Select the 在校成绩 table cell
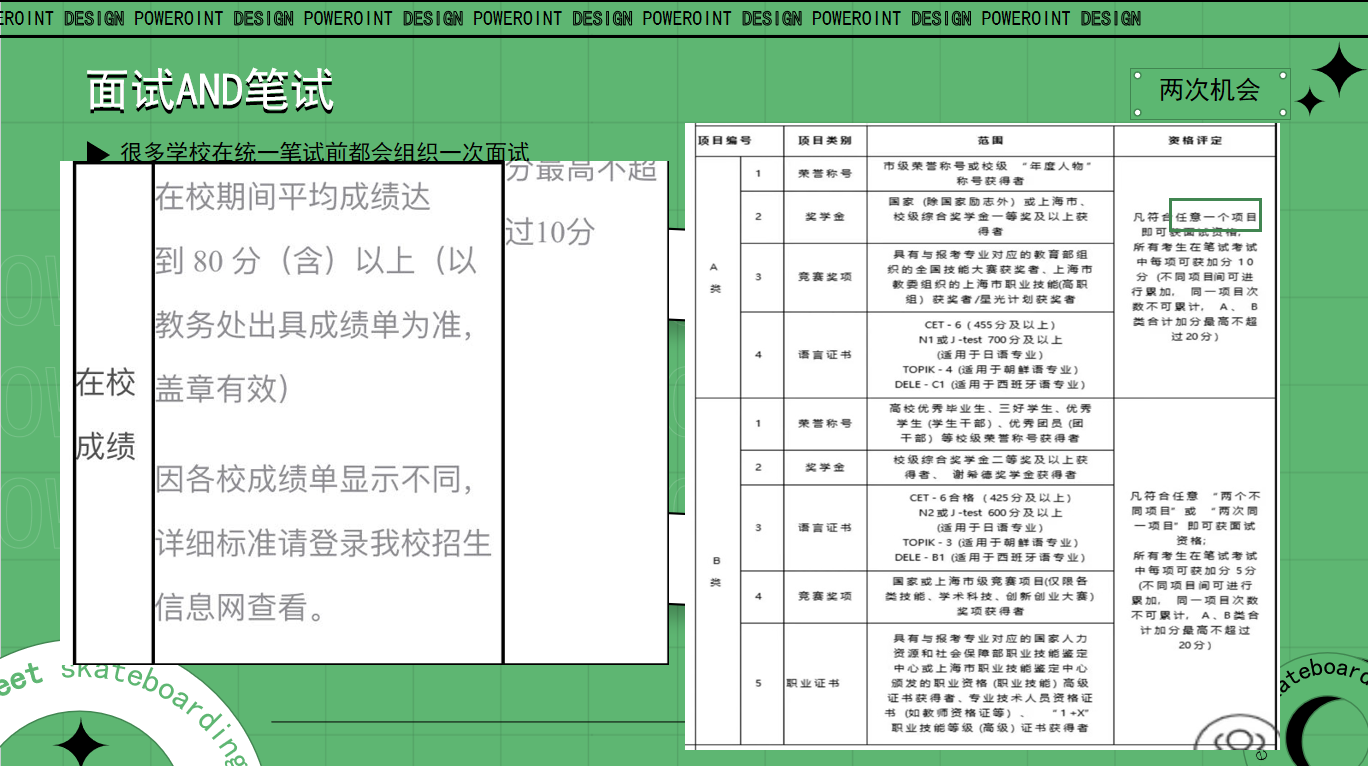1368x766 pixels. (x=106, y=414)
